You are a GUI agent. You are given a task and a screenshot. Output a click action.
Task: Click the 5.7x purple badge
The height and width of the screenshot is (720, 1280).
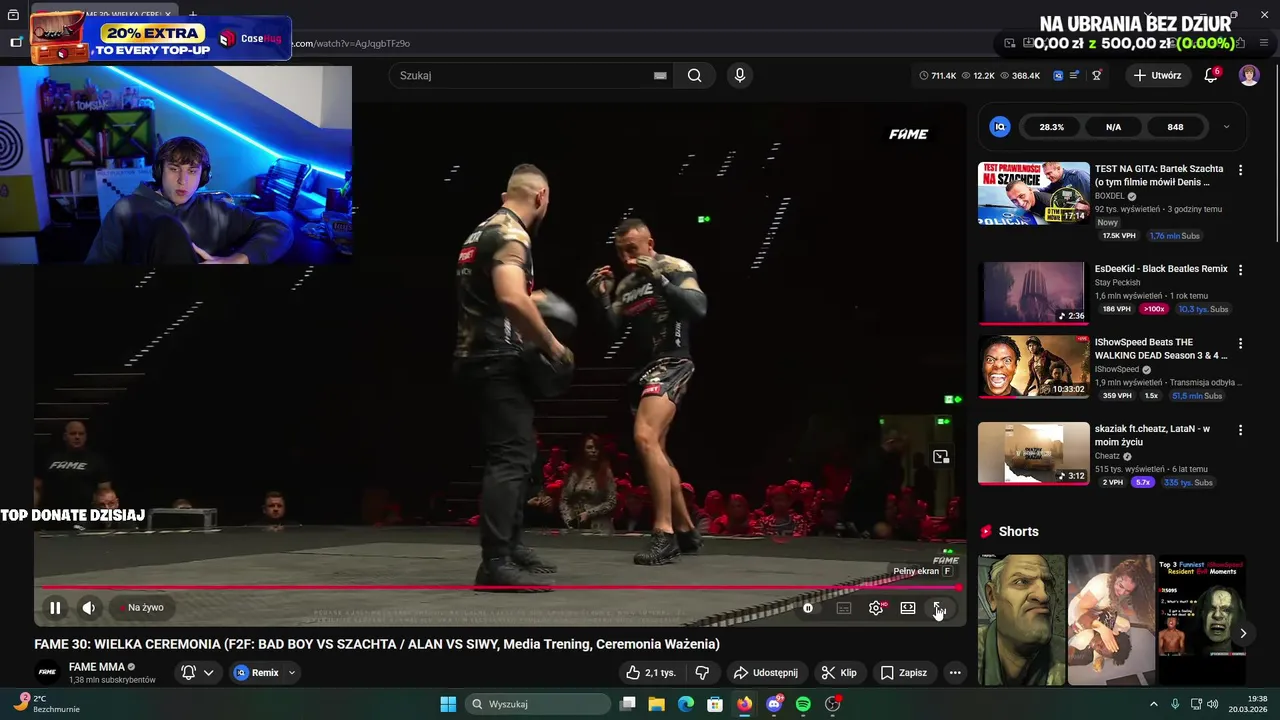coord(1142,482)
